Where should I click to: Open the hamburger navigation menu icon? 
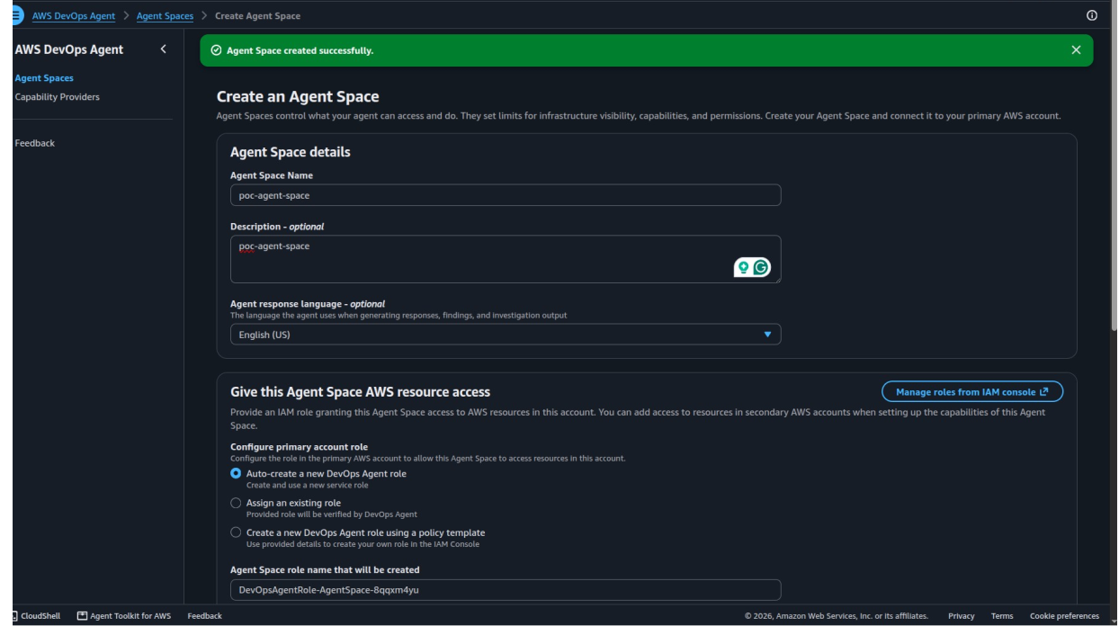[17, 15]
